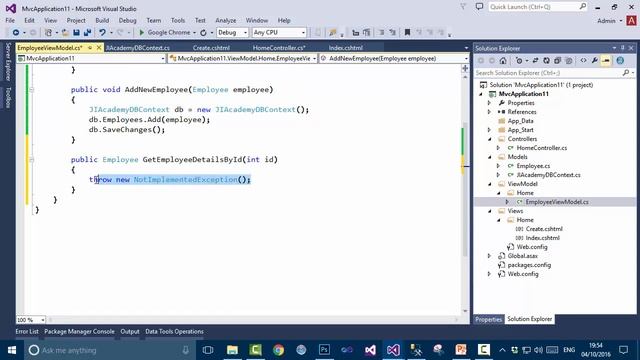Expand the Global.asax node
This screenshot has width=640, height=360.
click(x=489, y=256)
